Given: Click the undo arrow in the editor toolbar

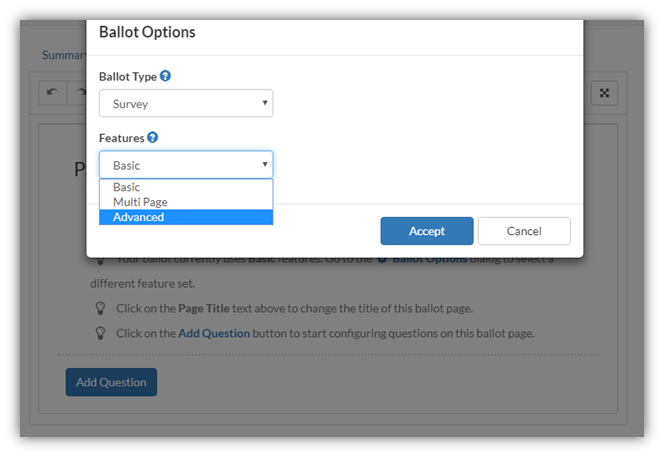Looking at the screenshot, I should [x=53, y=92].
